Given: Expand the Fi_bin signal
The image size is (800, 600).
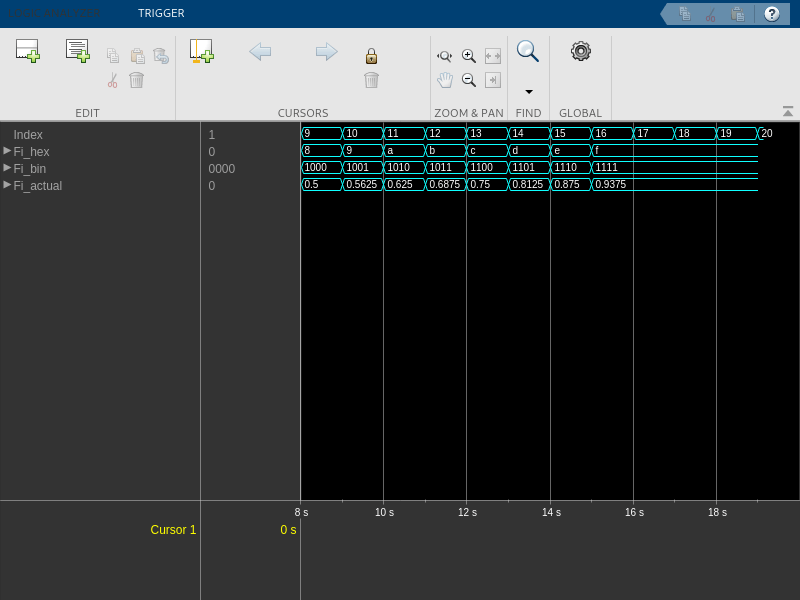Looking at the screenshot, I should click(7, 167).
